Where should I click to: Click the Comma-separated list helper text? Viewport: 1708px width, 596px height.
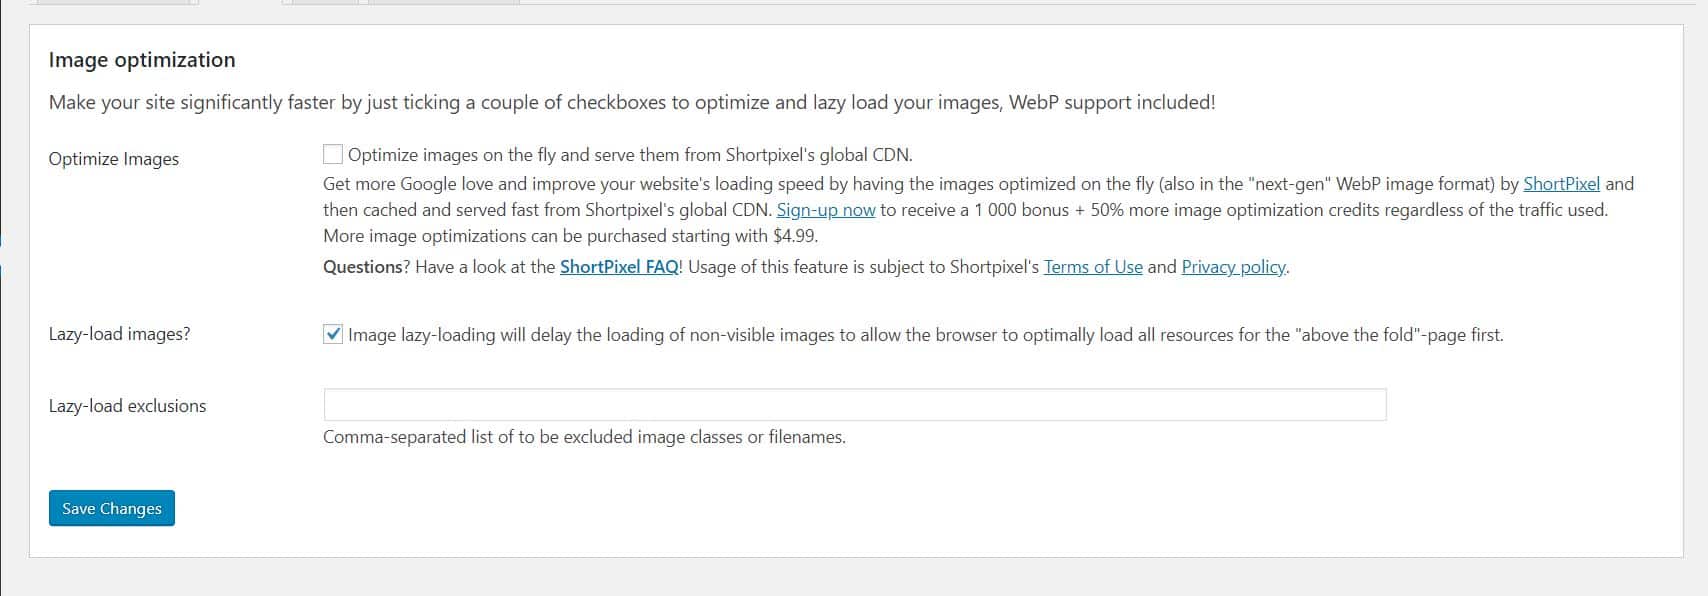point(584,437)
